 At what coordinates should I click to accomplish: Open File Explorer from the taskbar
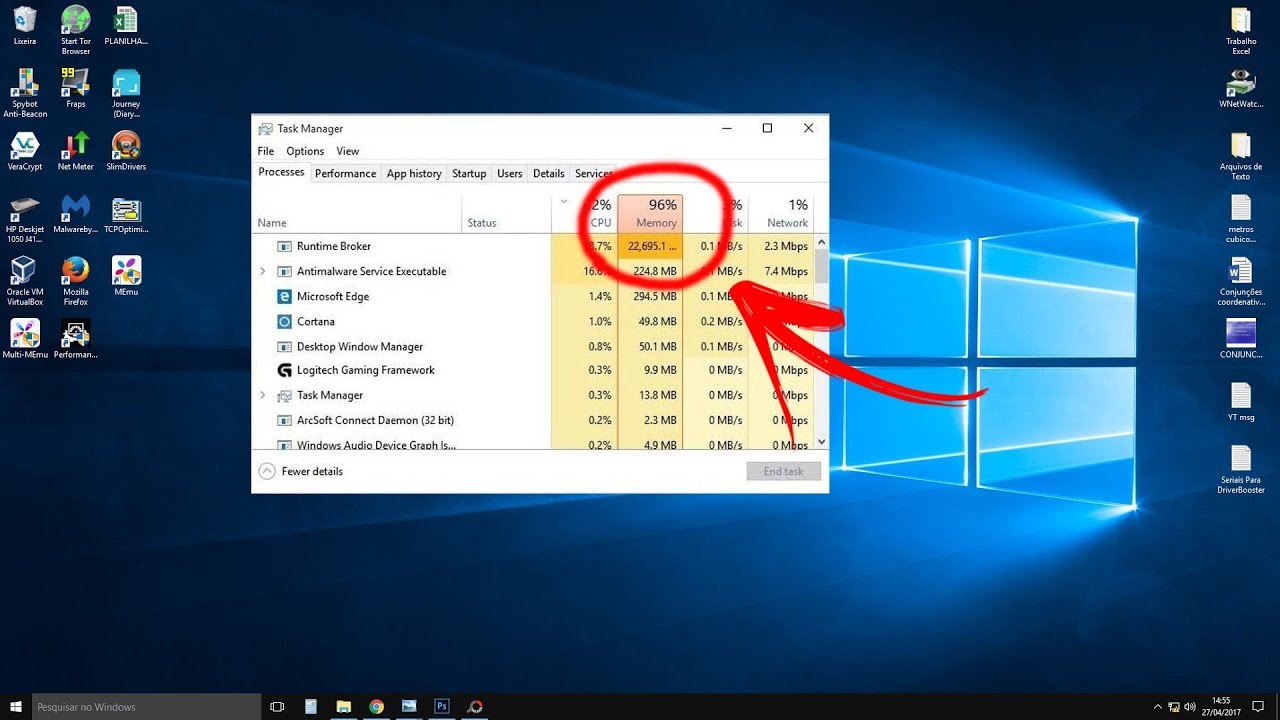[343, 707]
